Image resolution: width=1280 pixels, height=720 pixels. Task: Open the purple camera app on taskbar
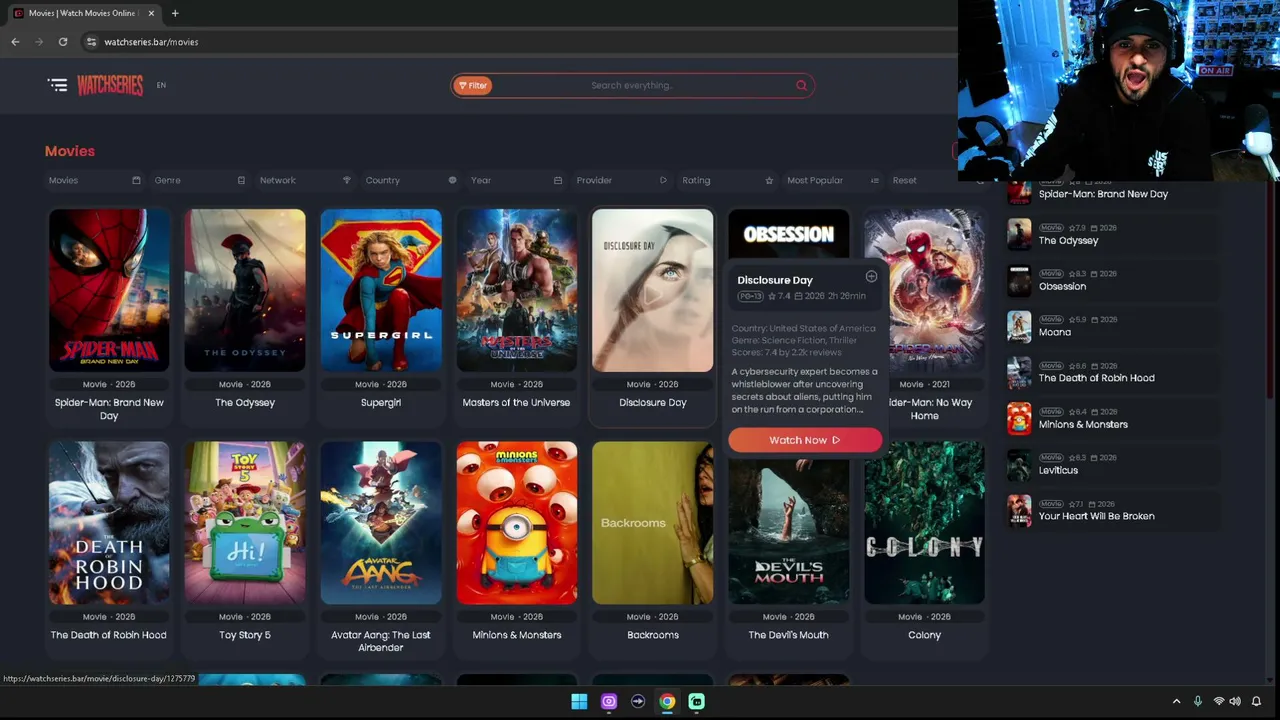(x=608, y=702)
